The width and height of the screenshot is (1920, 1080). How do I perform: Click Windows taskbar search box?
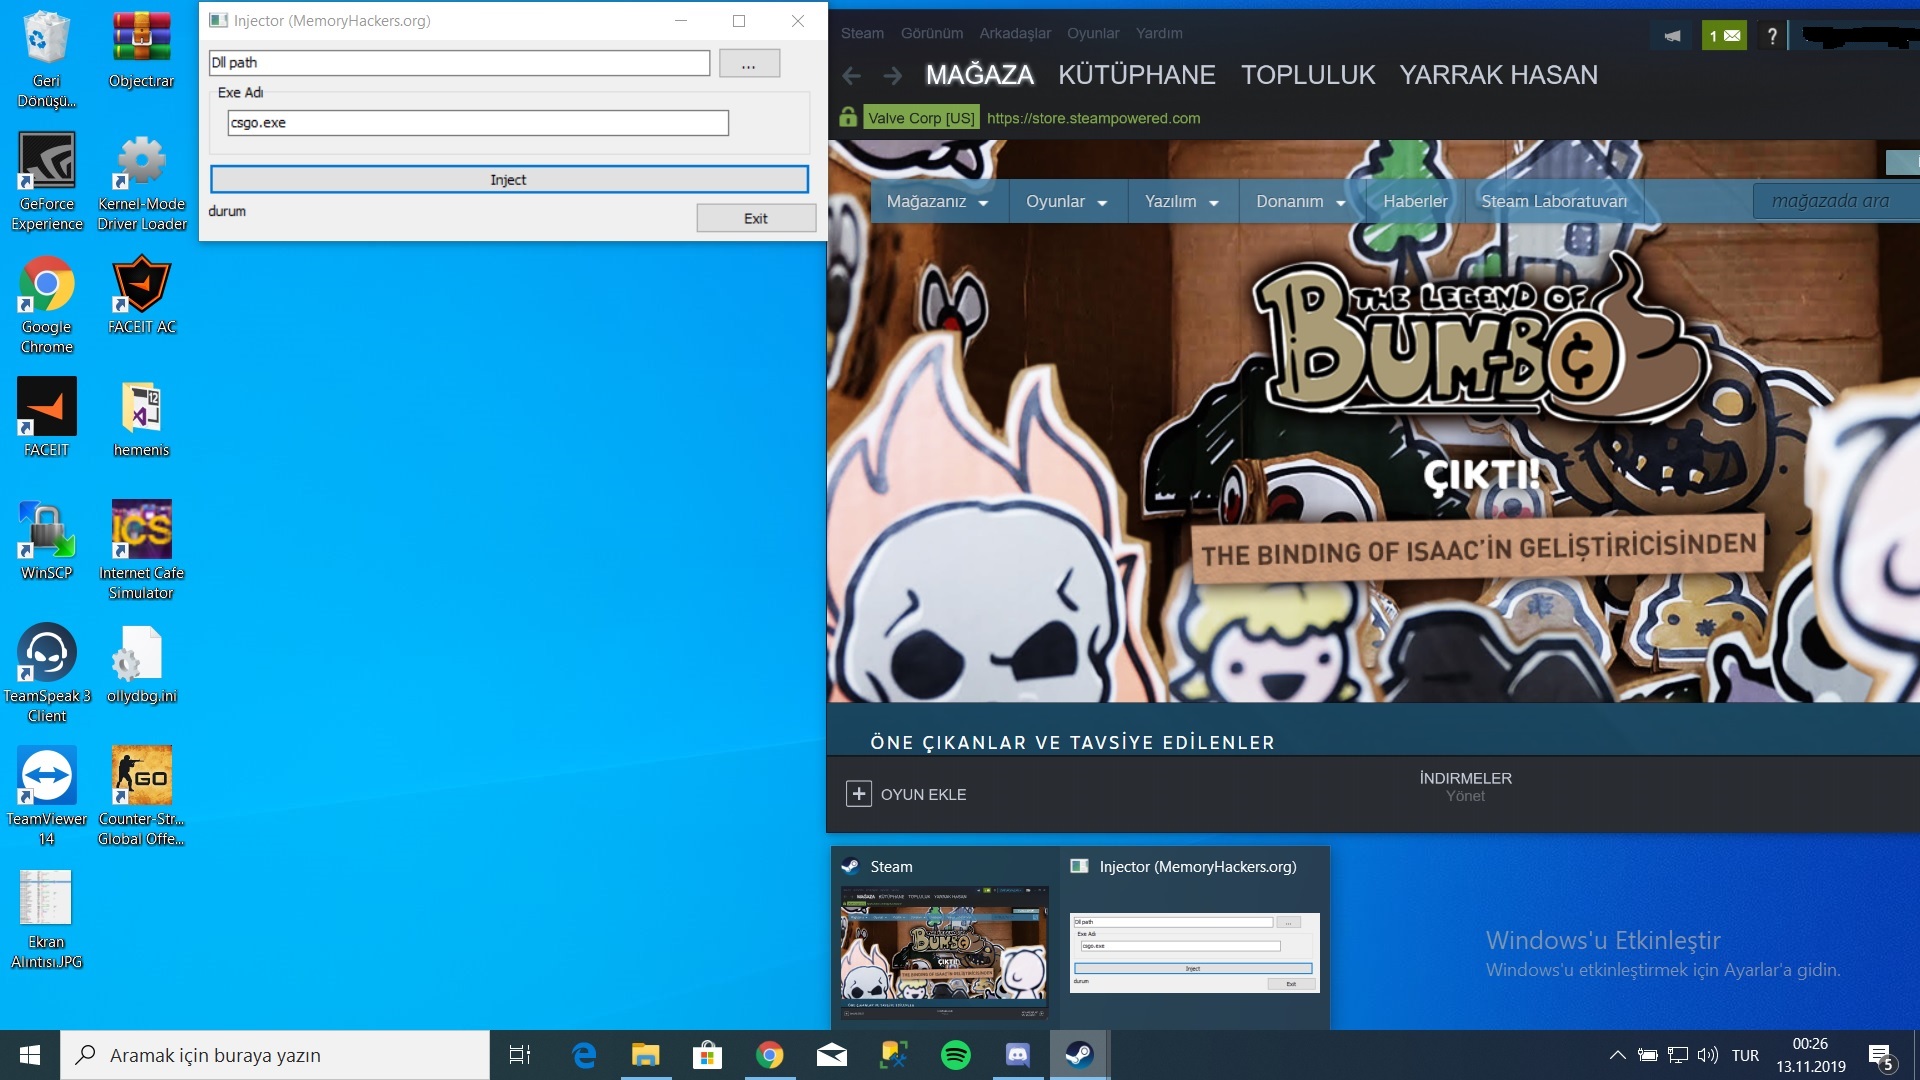[275, 1055]
